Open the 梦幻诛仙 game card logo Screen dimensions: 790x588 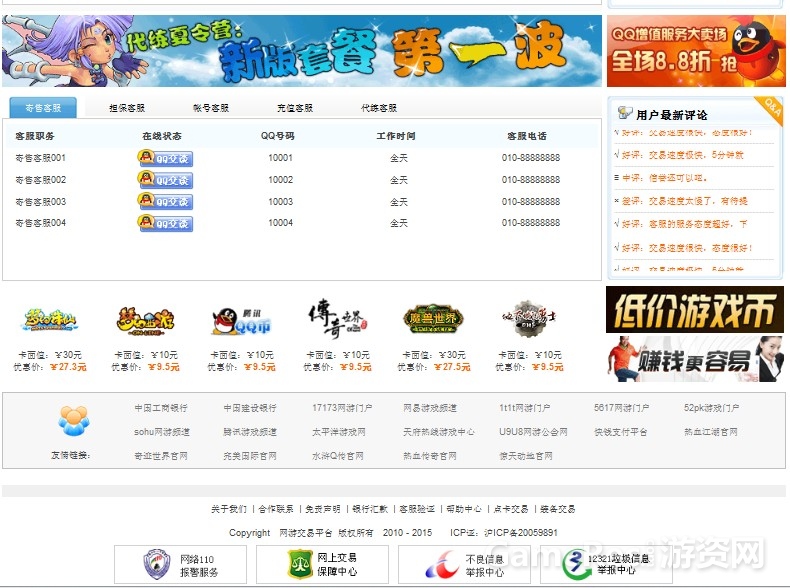(x=50, y=320)
